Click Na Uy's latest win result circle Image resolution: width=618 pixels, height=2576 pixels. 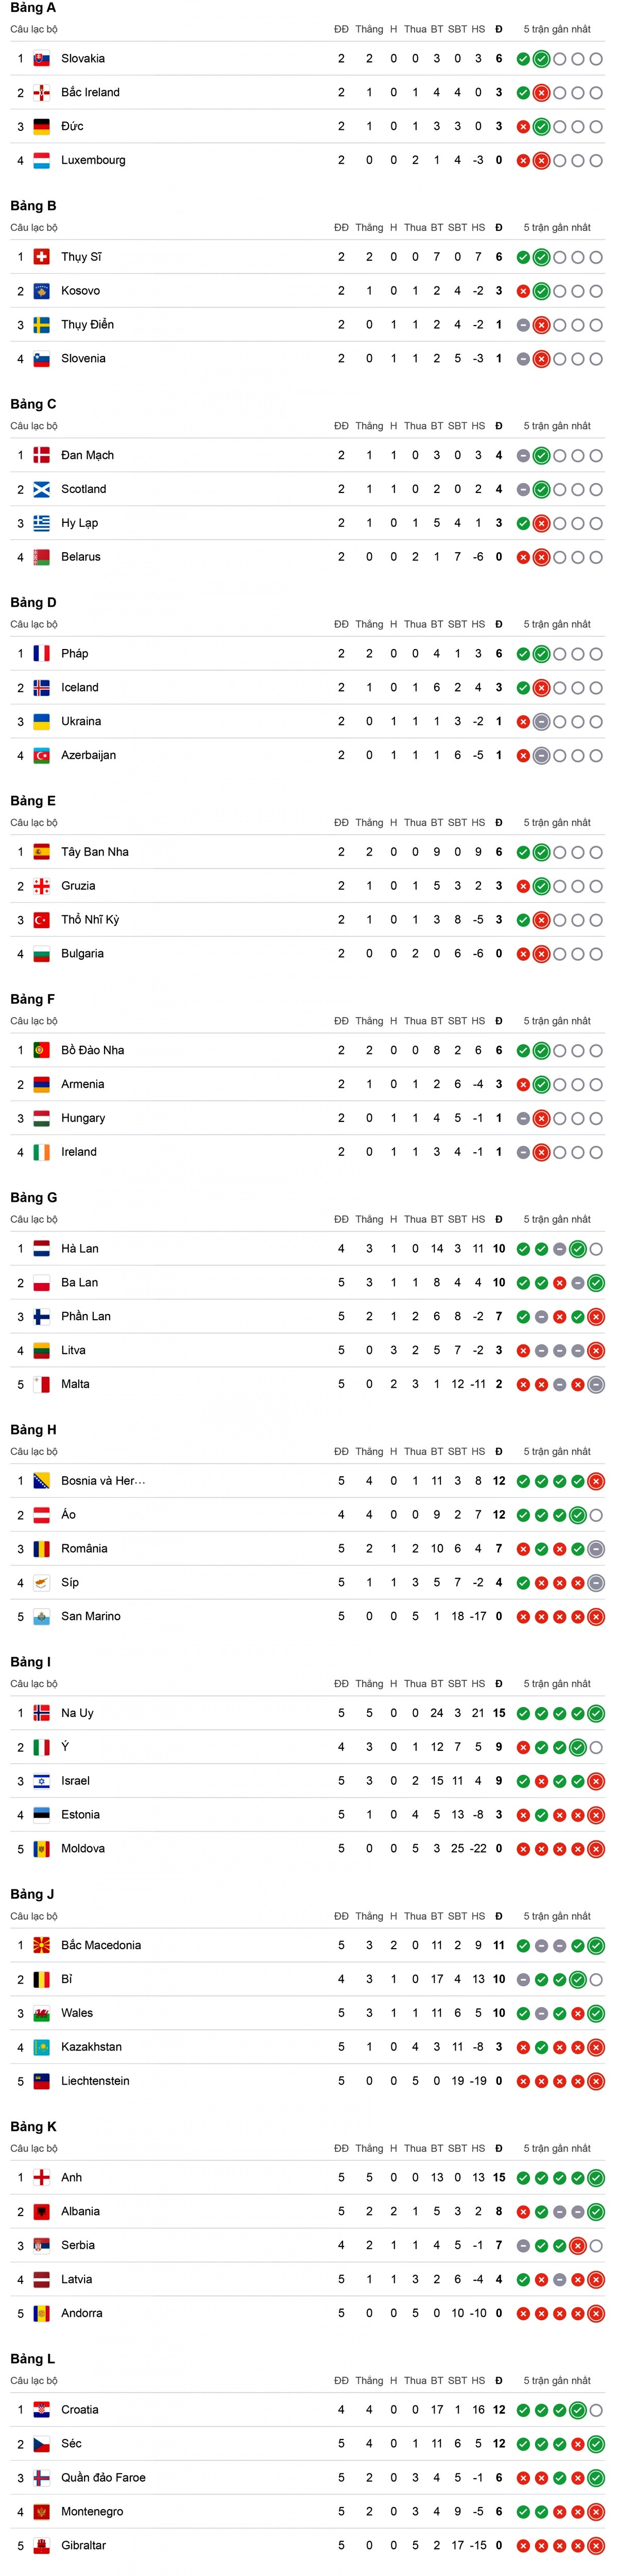pyautogui.click(x=596, y=1714)
